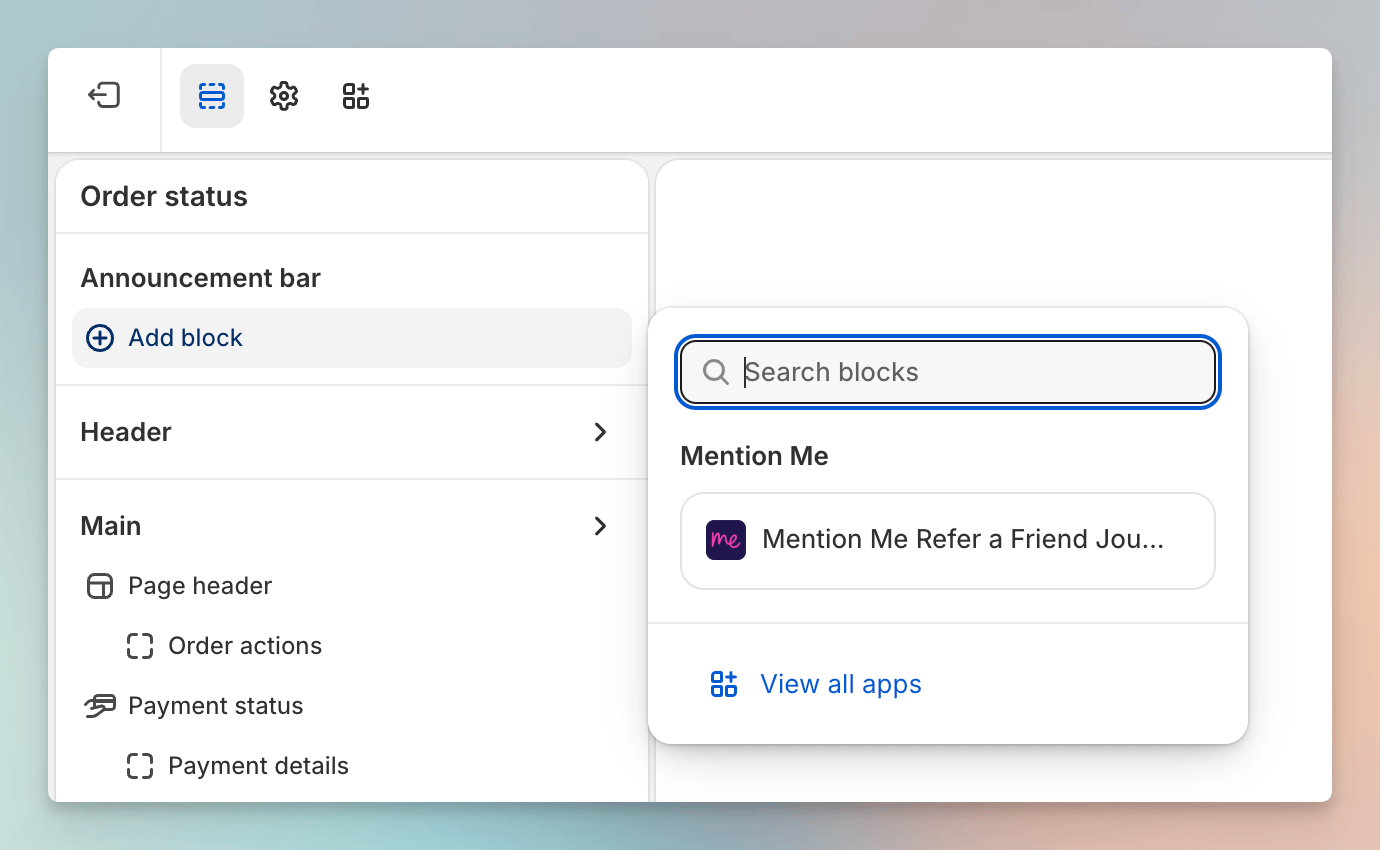Expand the Header section chevron
Viewport: 1380px width, 850px height.
pyautogui.click(x=600, y=432)
